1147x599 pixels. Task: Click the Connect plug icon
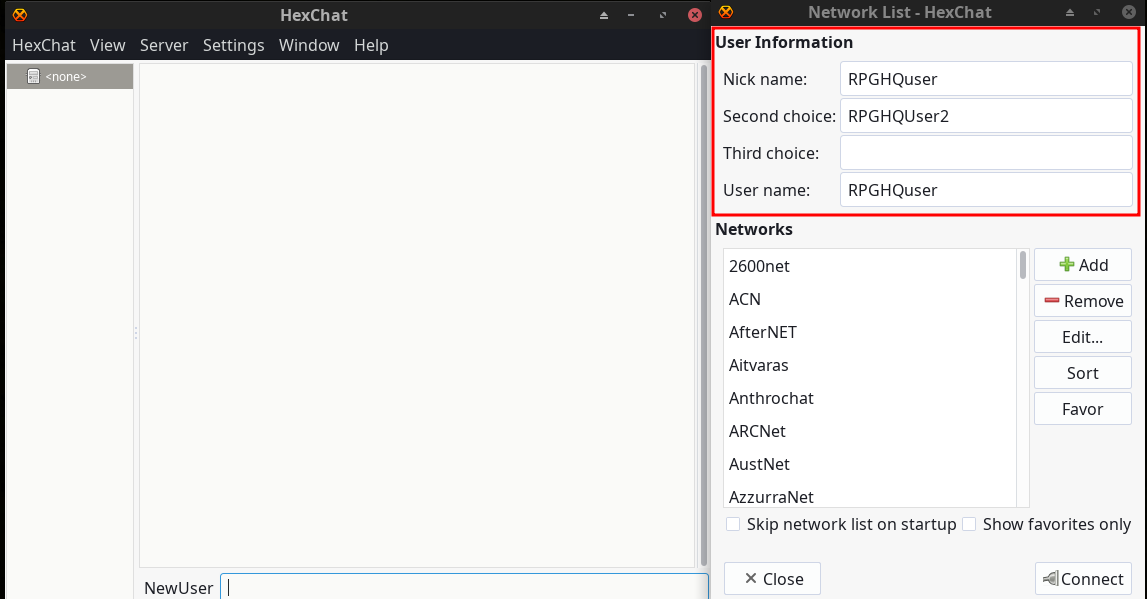[1050, 579]
